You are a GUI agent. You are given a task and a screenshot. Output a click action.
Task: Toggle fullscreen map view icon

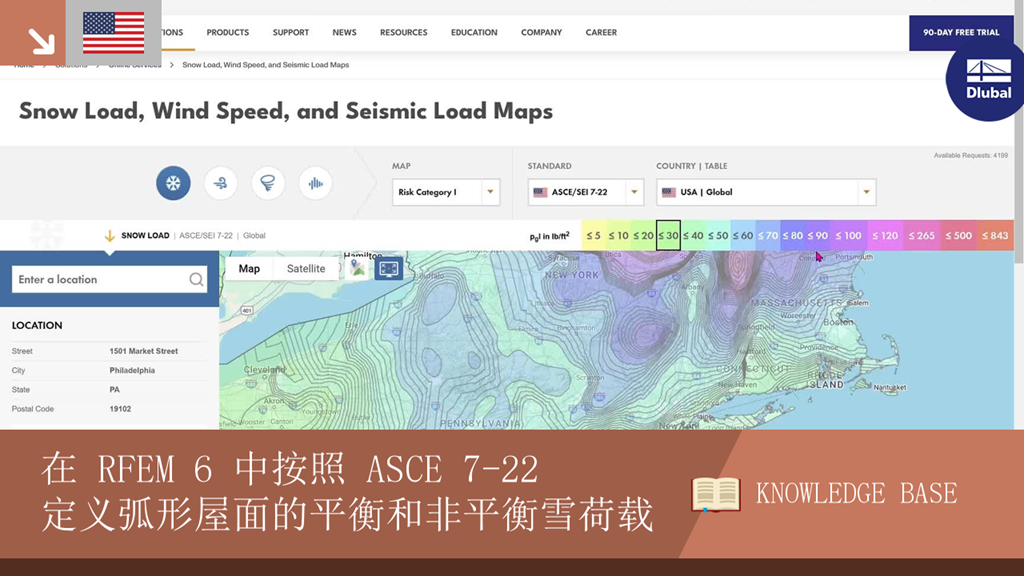pyautogui.click(x=389, y=268)
